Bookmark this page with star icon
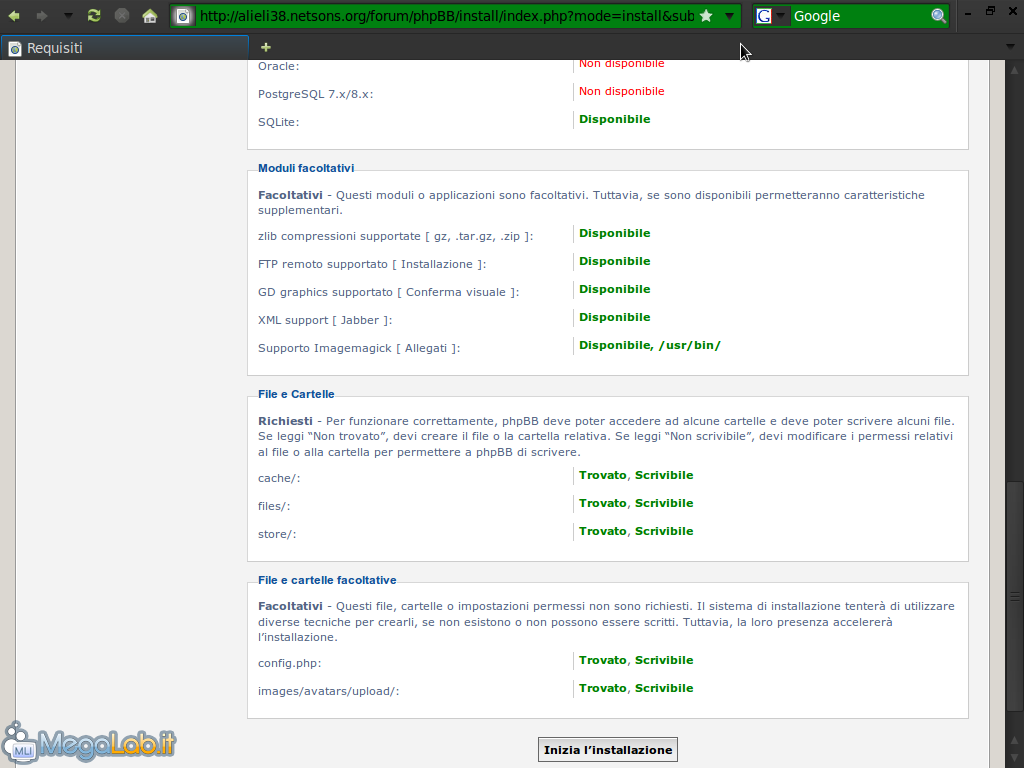The height and width of the screenshot is (768, 1024). [x=706, y=16]
